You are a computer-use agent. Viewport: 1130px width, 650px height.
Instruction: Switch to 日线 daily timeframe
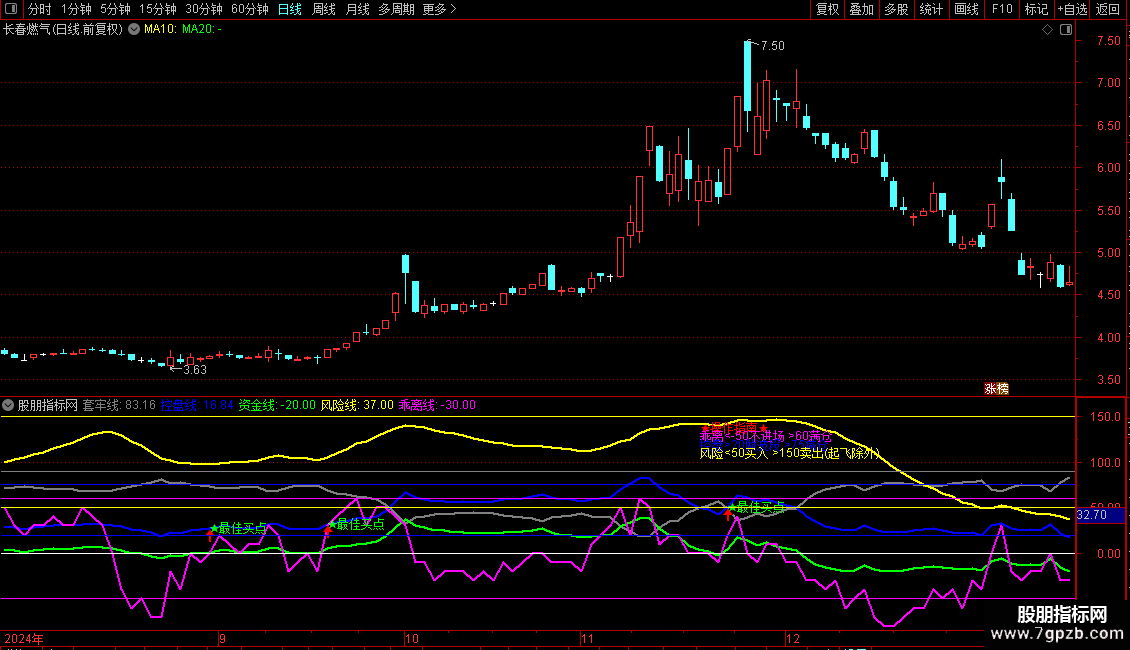click(x=289, y=10)
